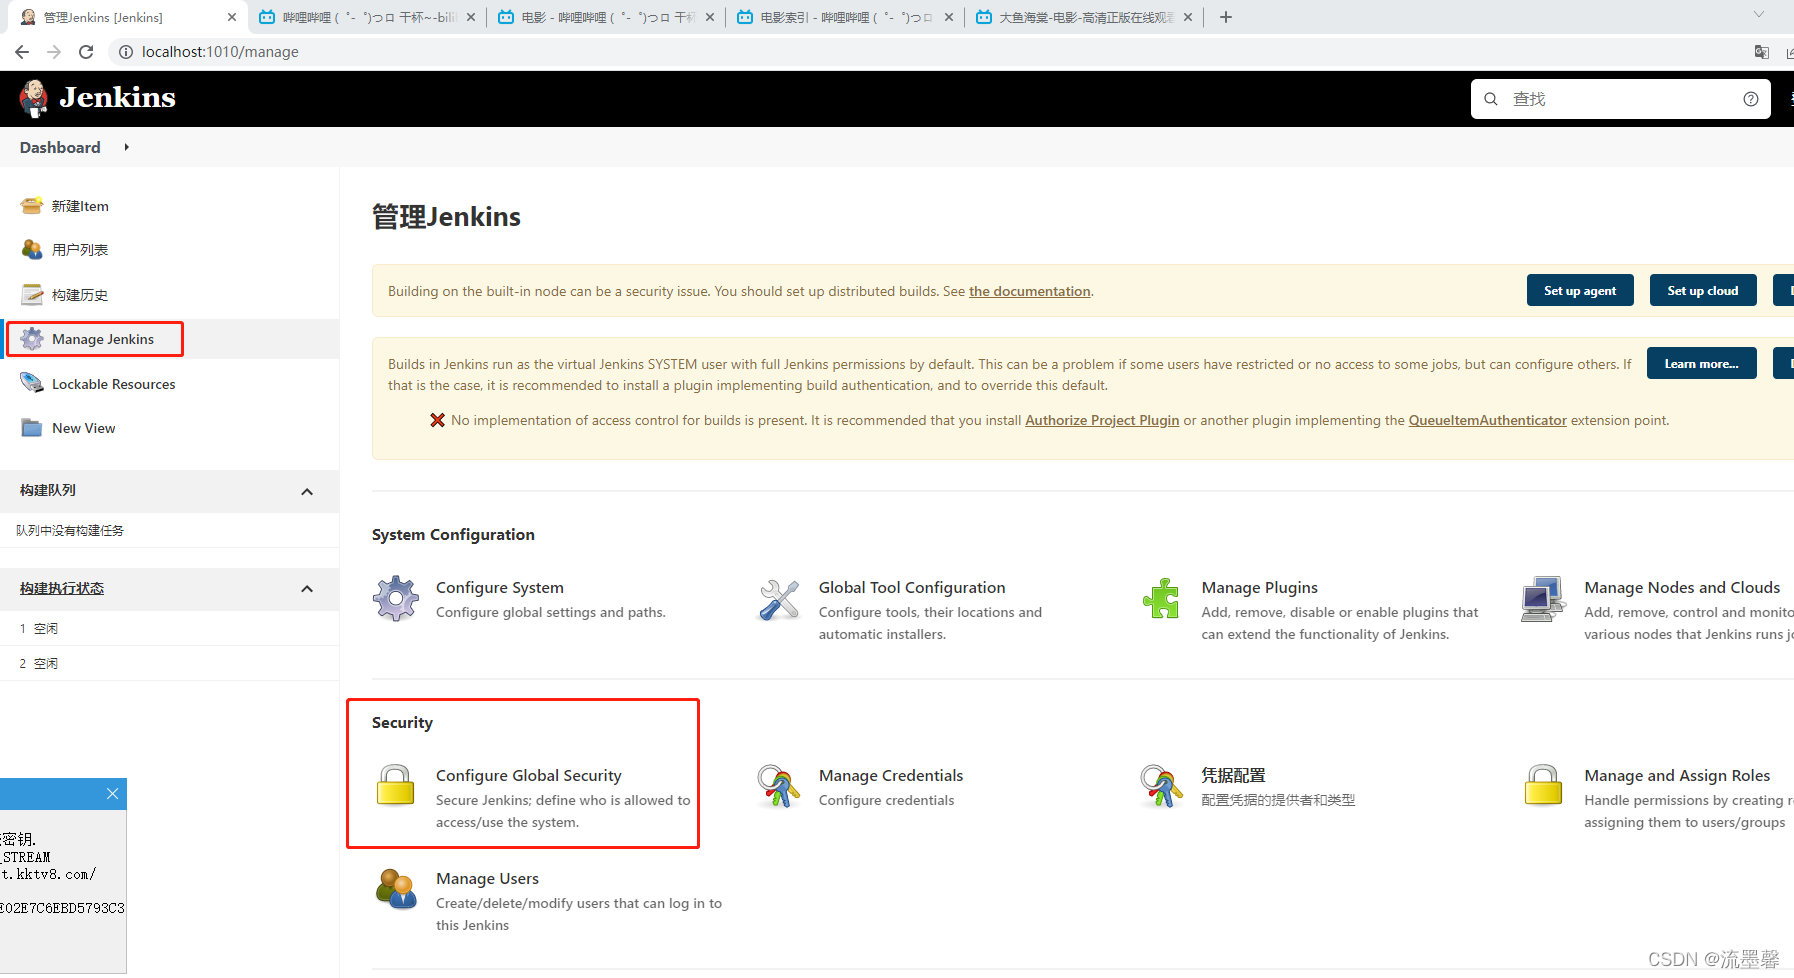Open the Configure System link
This screenshot has width=1794, height=978.
tap(500, 587)
